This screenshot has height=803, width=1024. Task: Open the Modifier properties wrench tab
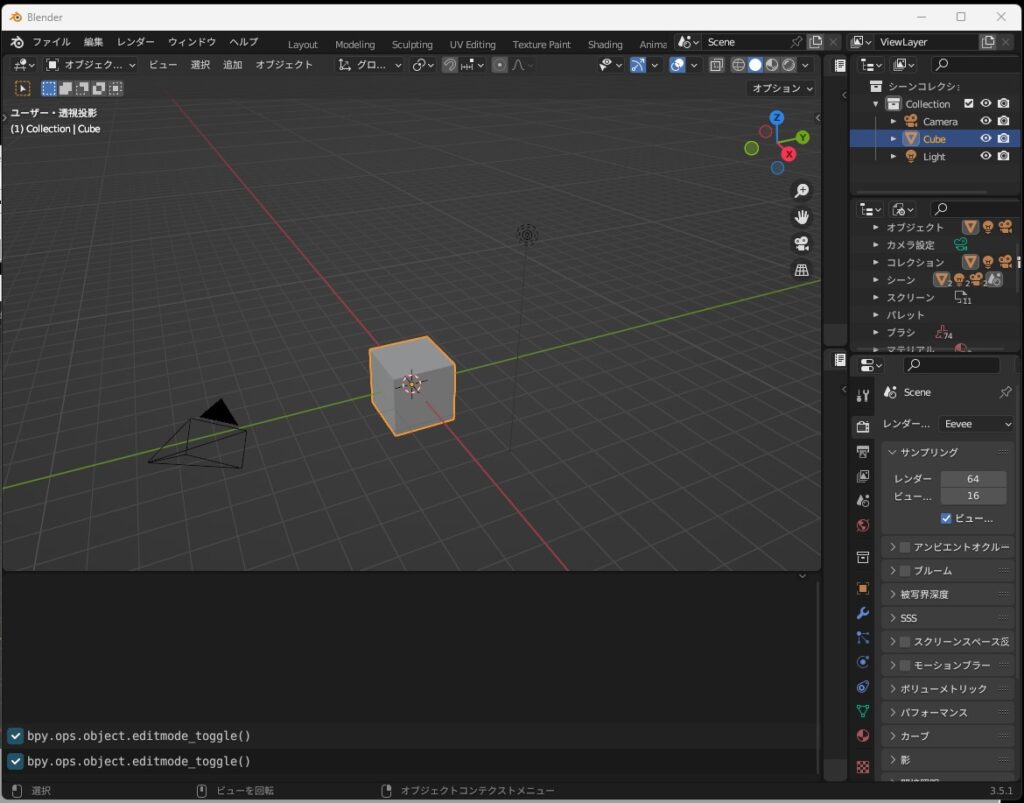click(863, 613)
